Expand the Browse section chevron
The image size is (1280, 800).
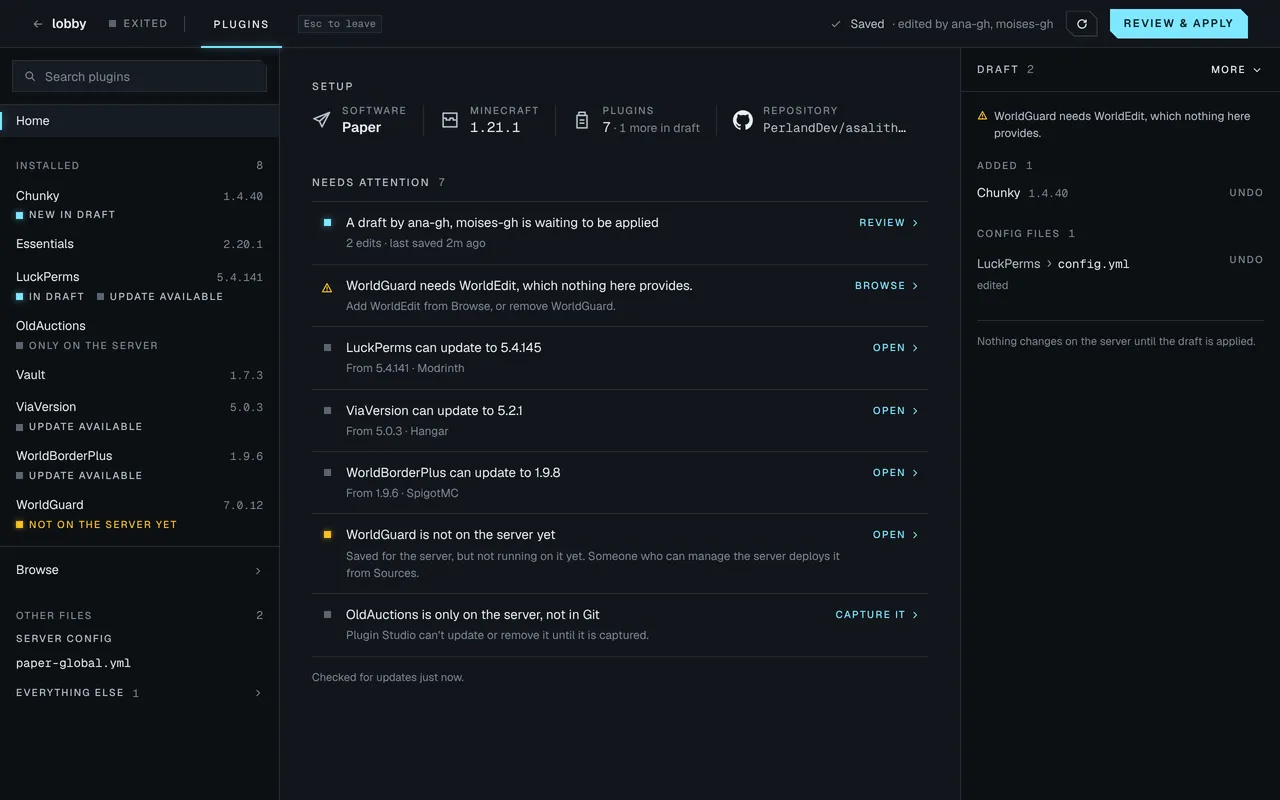[x=258, y=571]
